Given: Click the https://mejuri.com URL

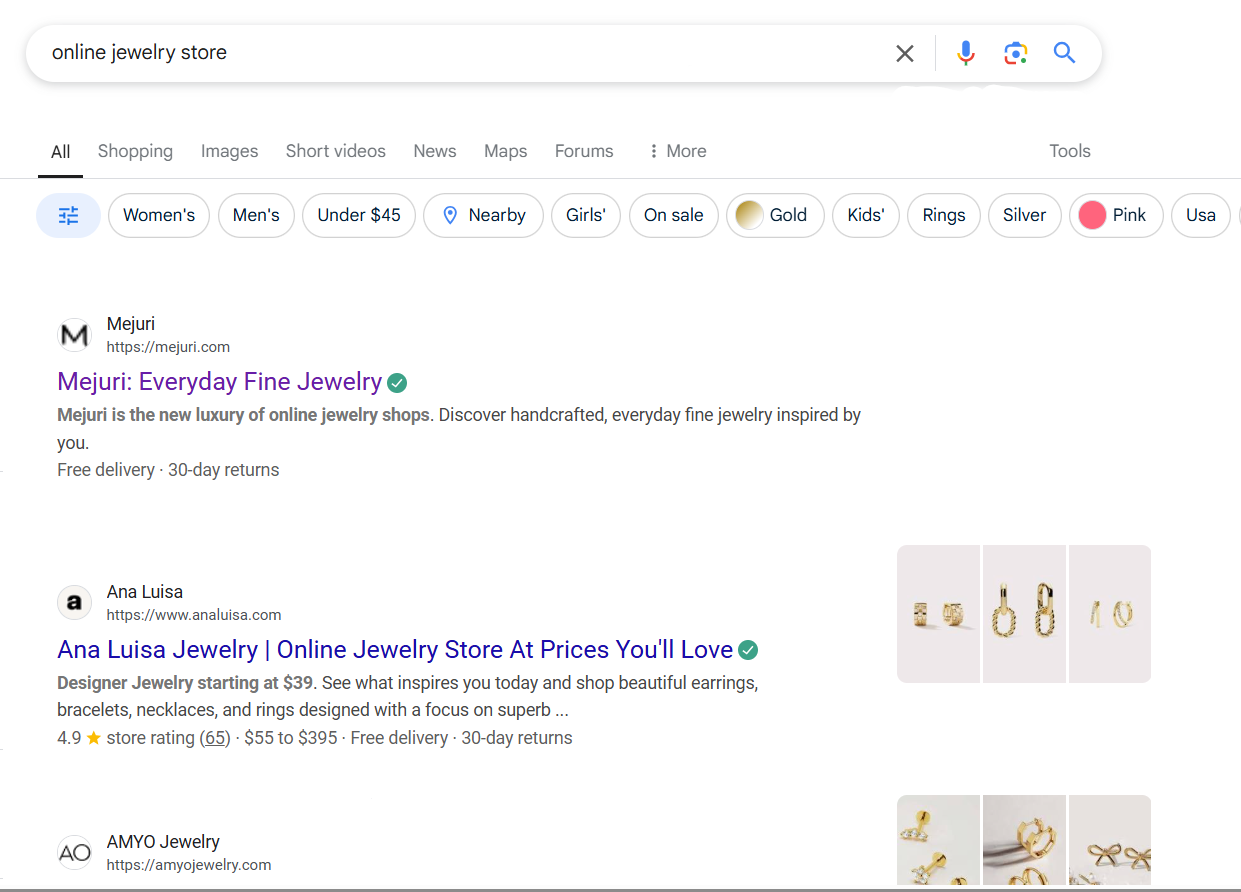Looking at the screenshot, I should tap(168, 347).
